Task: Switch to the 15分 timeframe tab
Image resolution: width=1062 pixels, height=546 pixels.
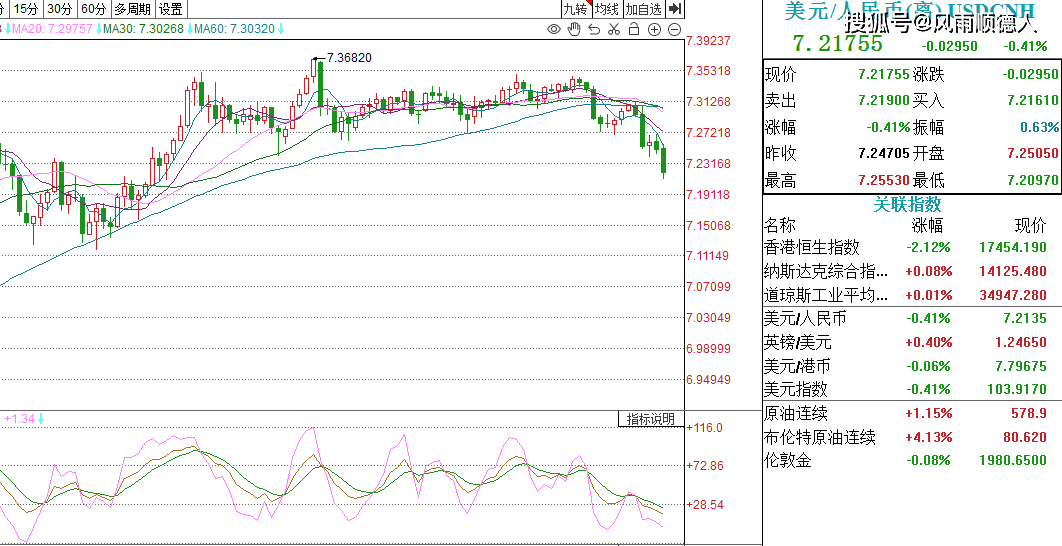Action: tap(26, 9)
